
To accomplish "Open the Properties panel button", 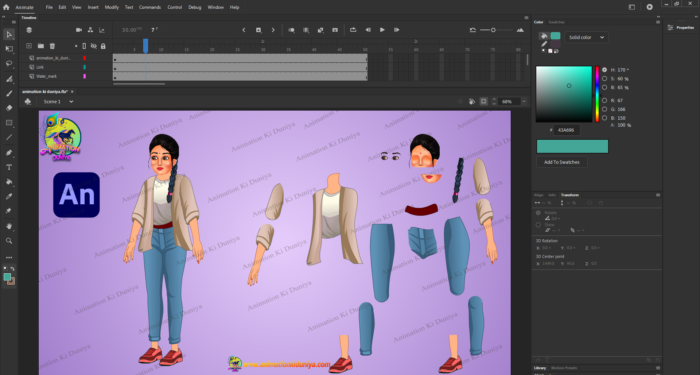I will (x=682, y=28).
